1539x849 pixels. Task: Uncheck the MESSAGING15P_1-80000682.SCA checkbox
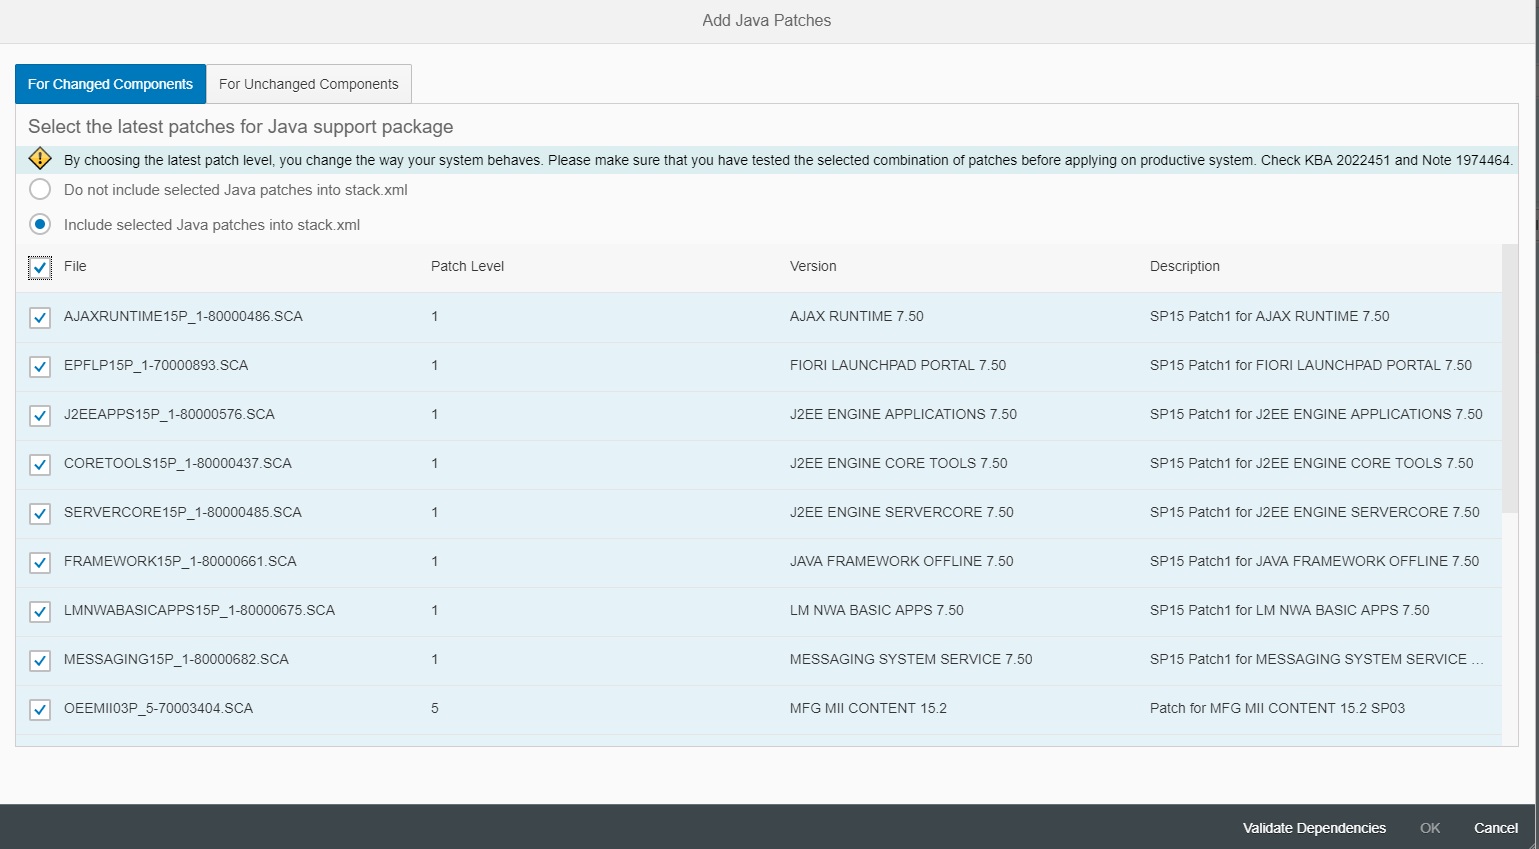(40, 661)
